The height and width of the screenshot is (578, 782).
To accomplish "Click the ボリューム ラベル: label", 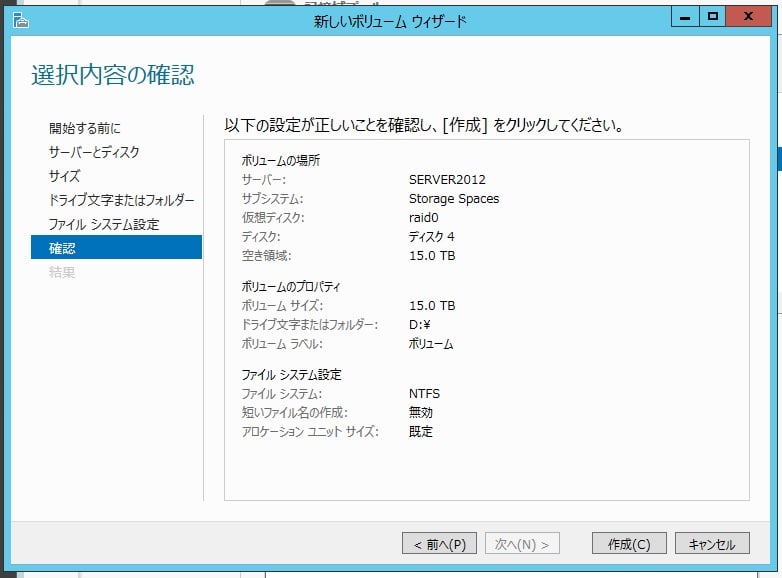I will click(x=282, y=344).
